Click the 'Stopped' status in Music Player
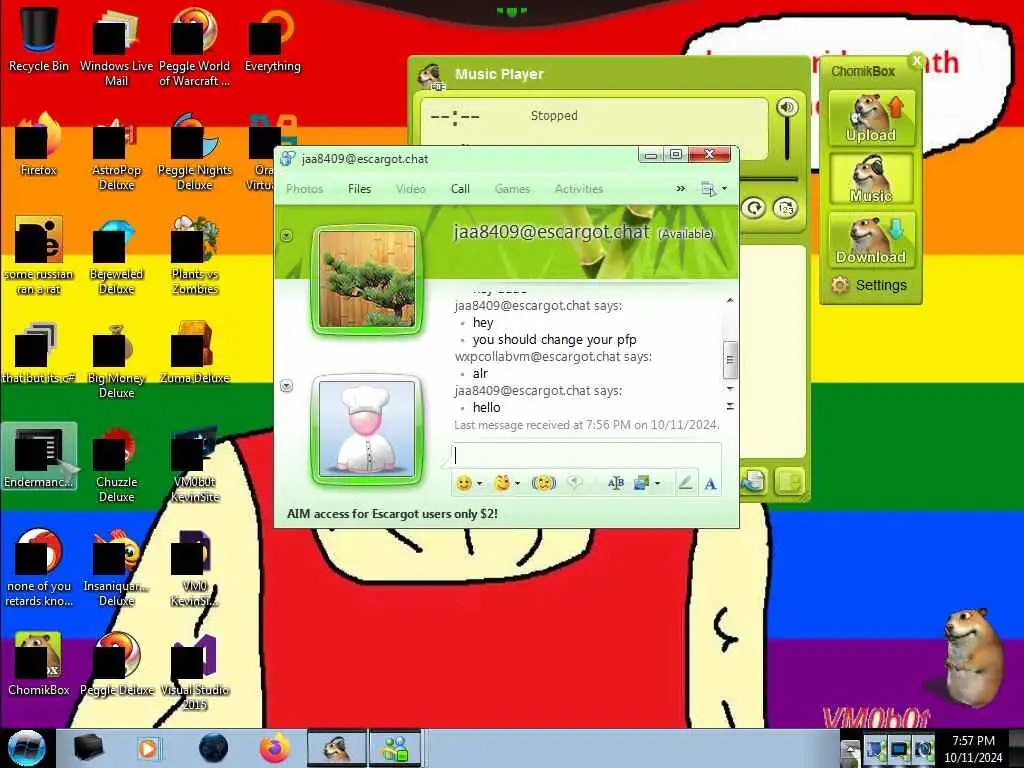Viewport: 1024px width, 768px height. click(x=554, y=116)
